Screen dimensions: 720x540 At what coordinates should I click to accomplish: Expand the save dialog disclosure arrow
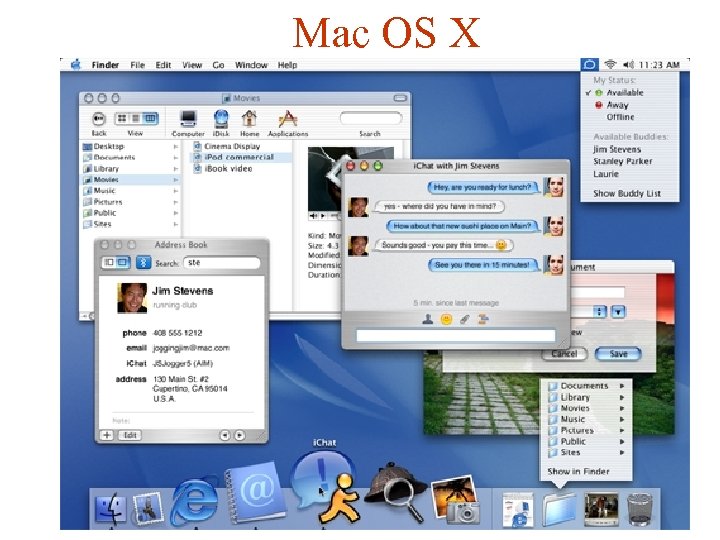pyautogui.click(x=618, y=312)
